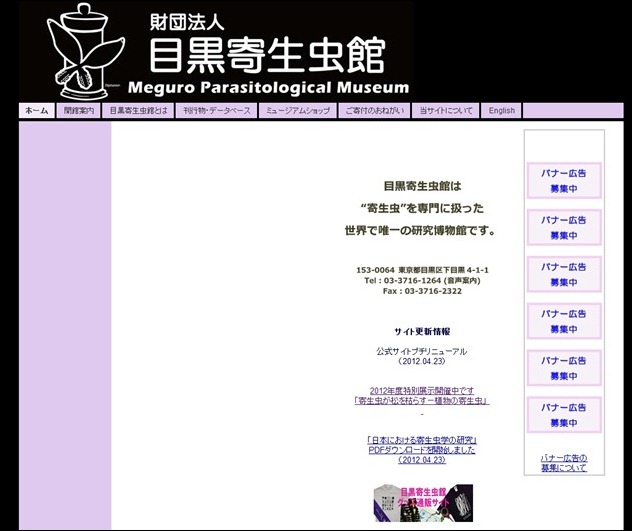The width and height of the screenshot is (632, 531).
Task: Click the museum jar and parasite logo
Action: coord(85,51)
